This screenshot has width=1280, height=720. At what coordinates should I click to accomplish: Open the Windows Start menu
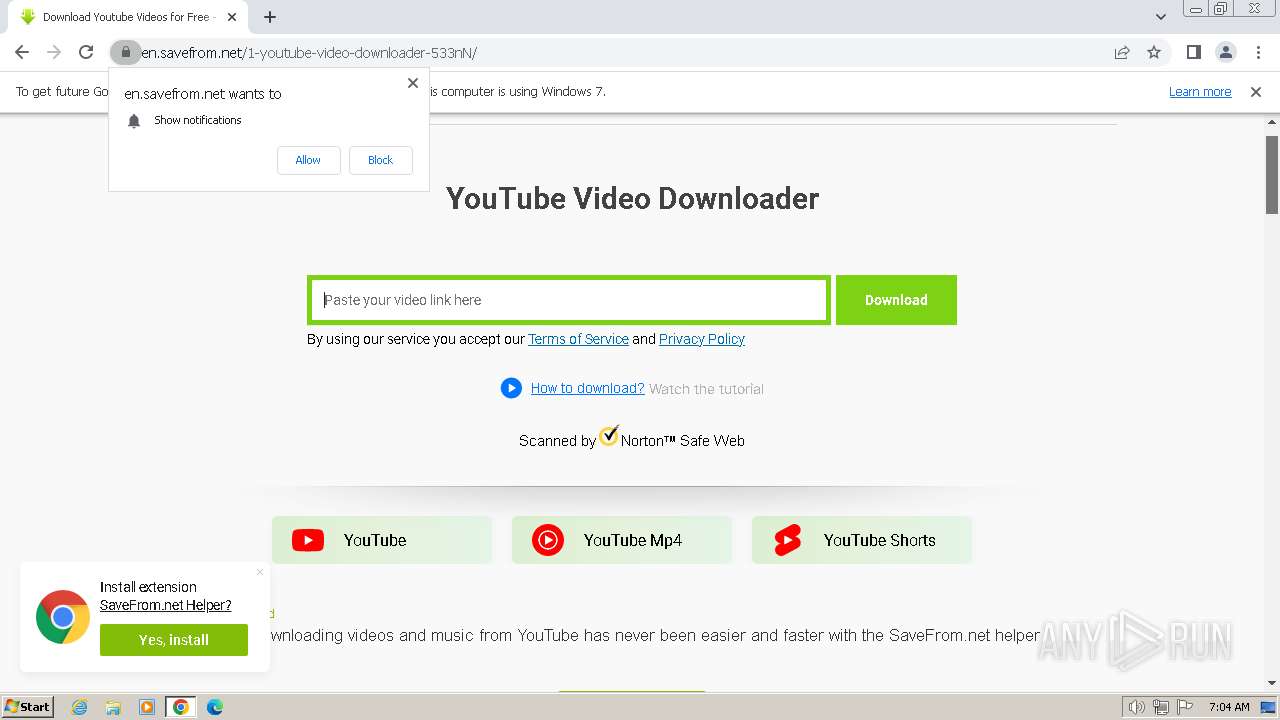pos(27,706)
